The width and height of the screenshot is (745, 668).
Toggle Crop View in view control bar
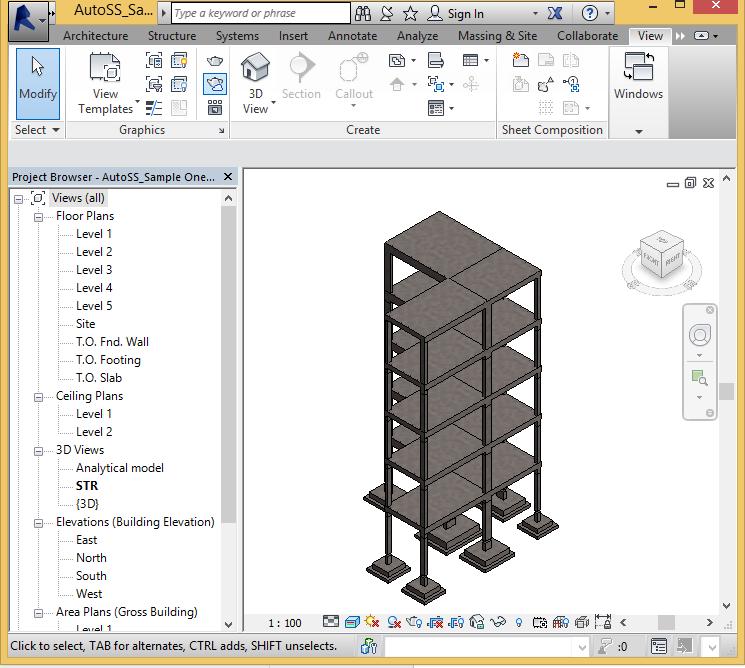click(435, 621)
